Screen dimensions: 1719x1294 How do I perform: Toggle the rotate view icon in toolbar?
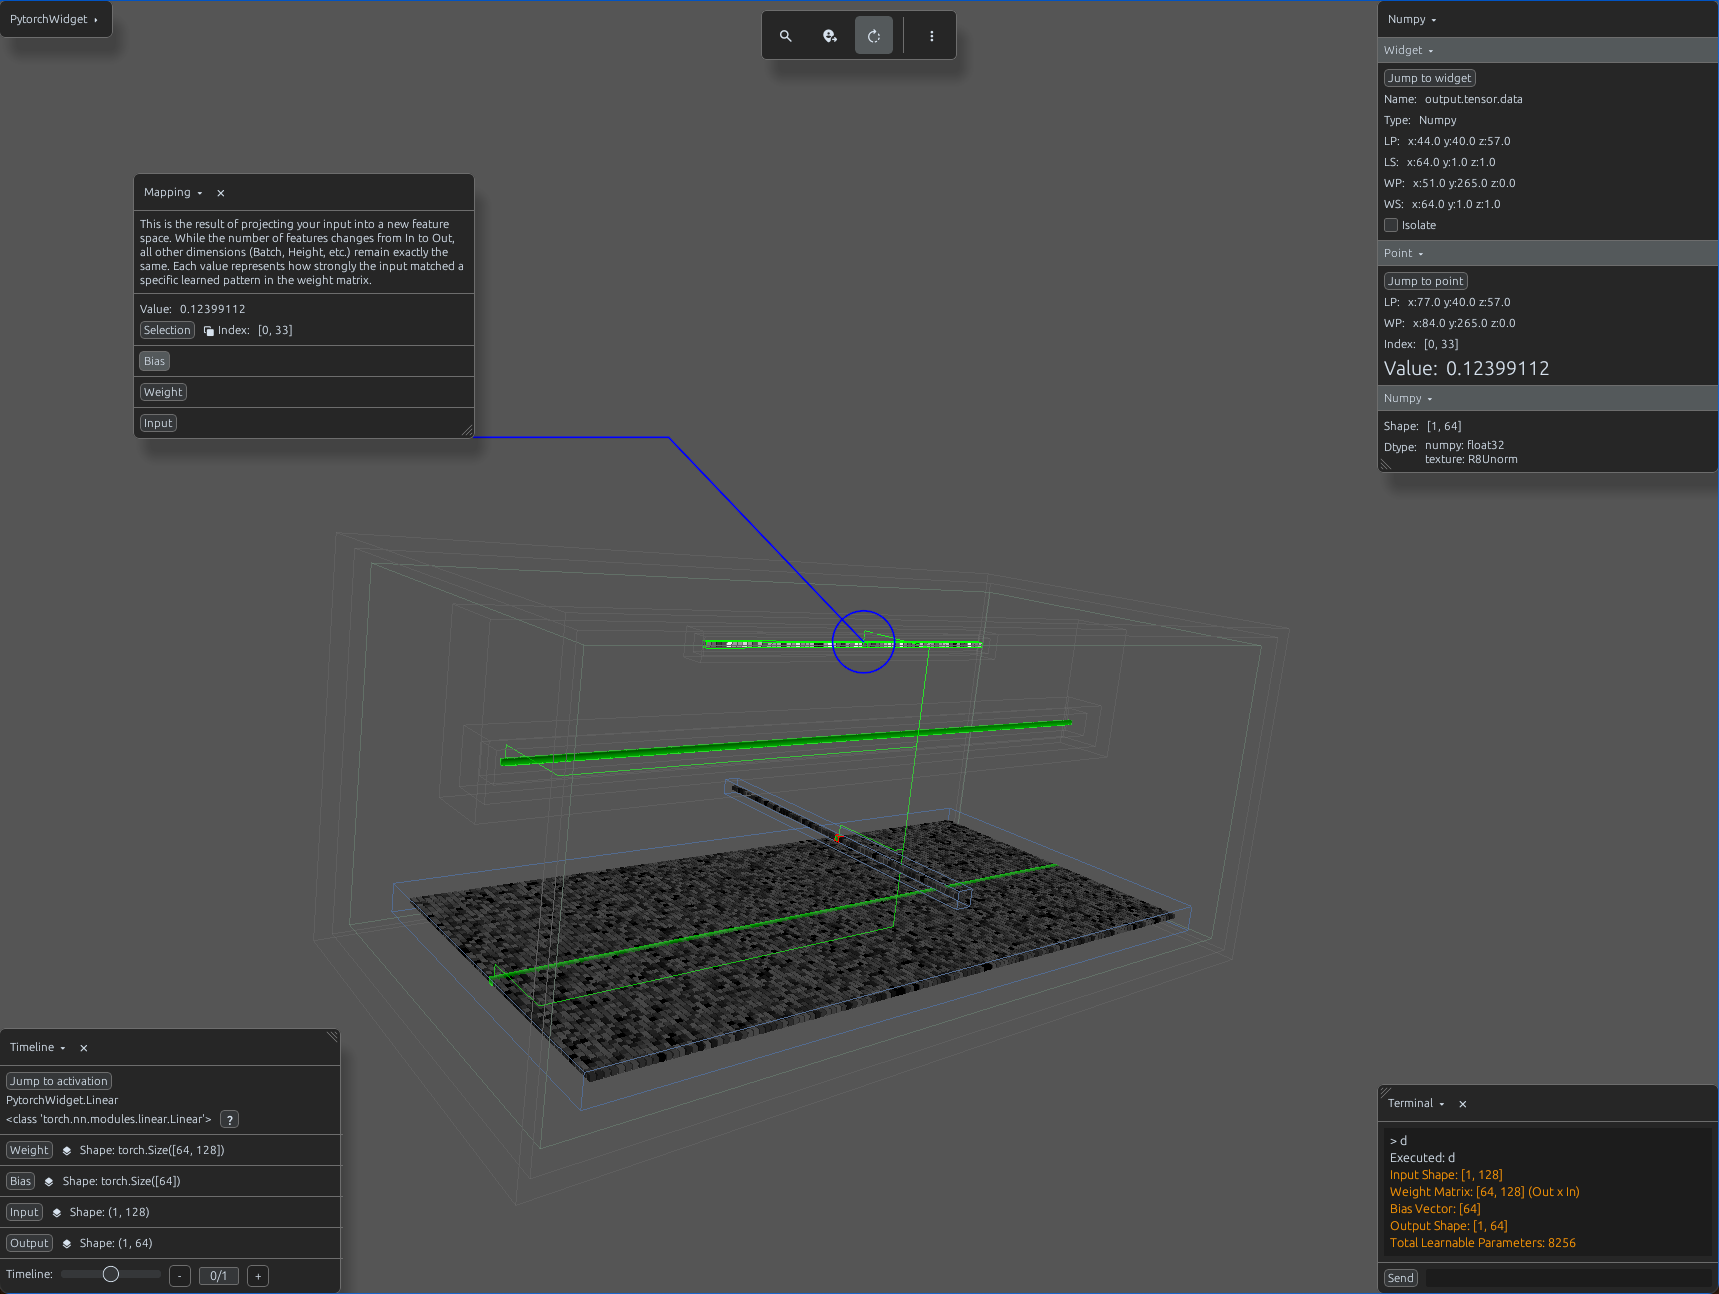[874, 36]
